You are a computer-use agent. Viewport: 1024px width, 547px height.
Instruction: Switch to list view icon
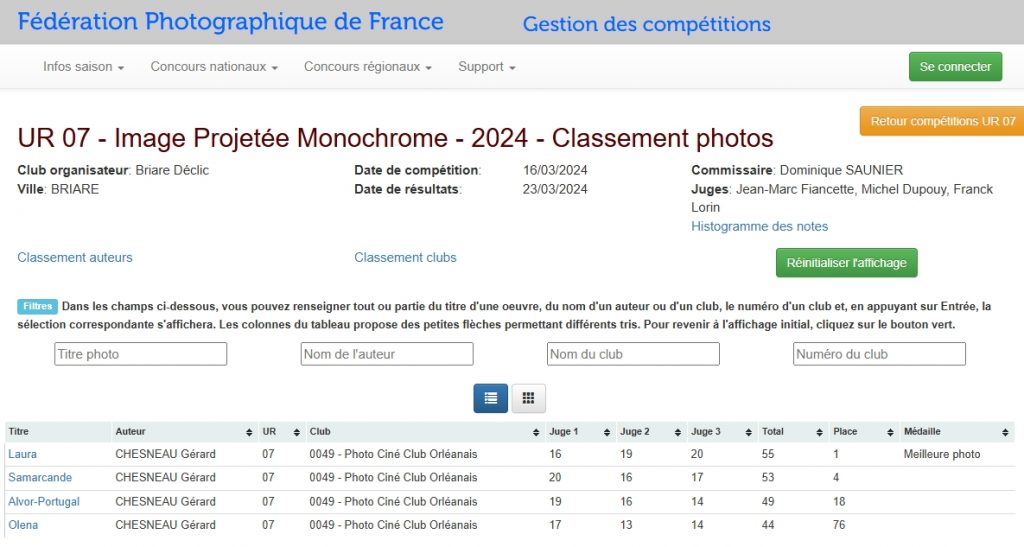490,398
